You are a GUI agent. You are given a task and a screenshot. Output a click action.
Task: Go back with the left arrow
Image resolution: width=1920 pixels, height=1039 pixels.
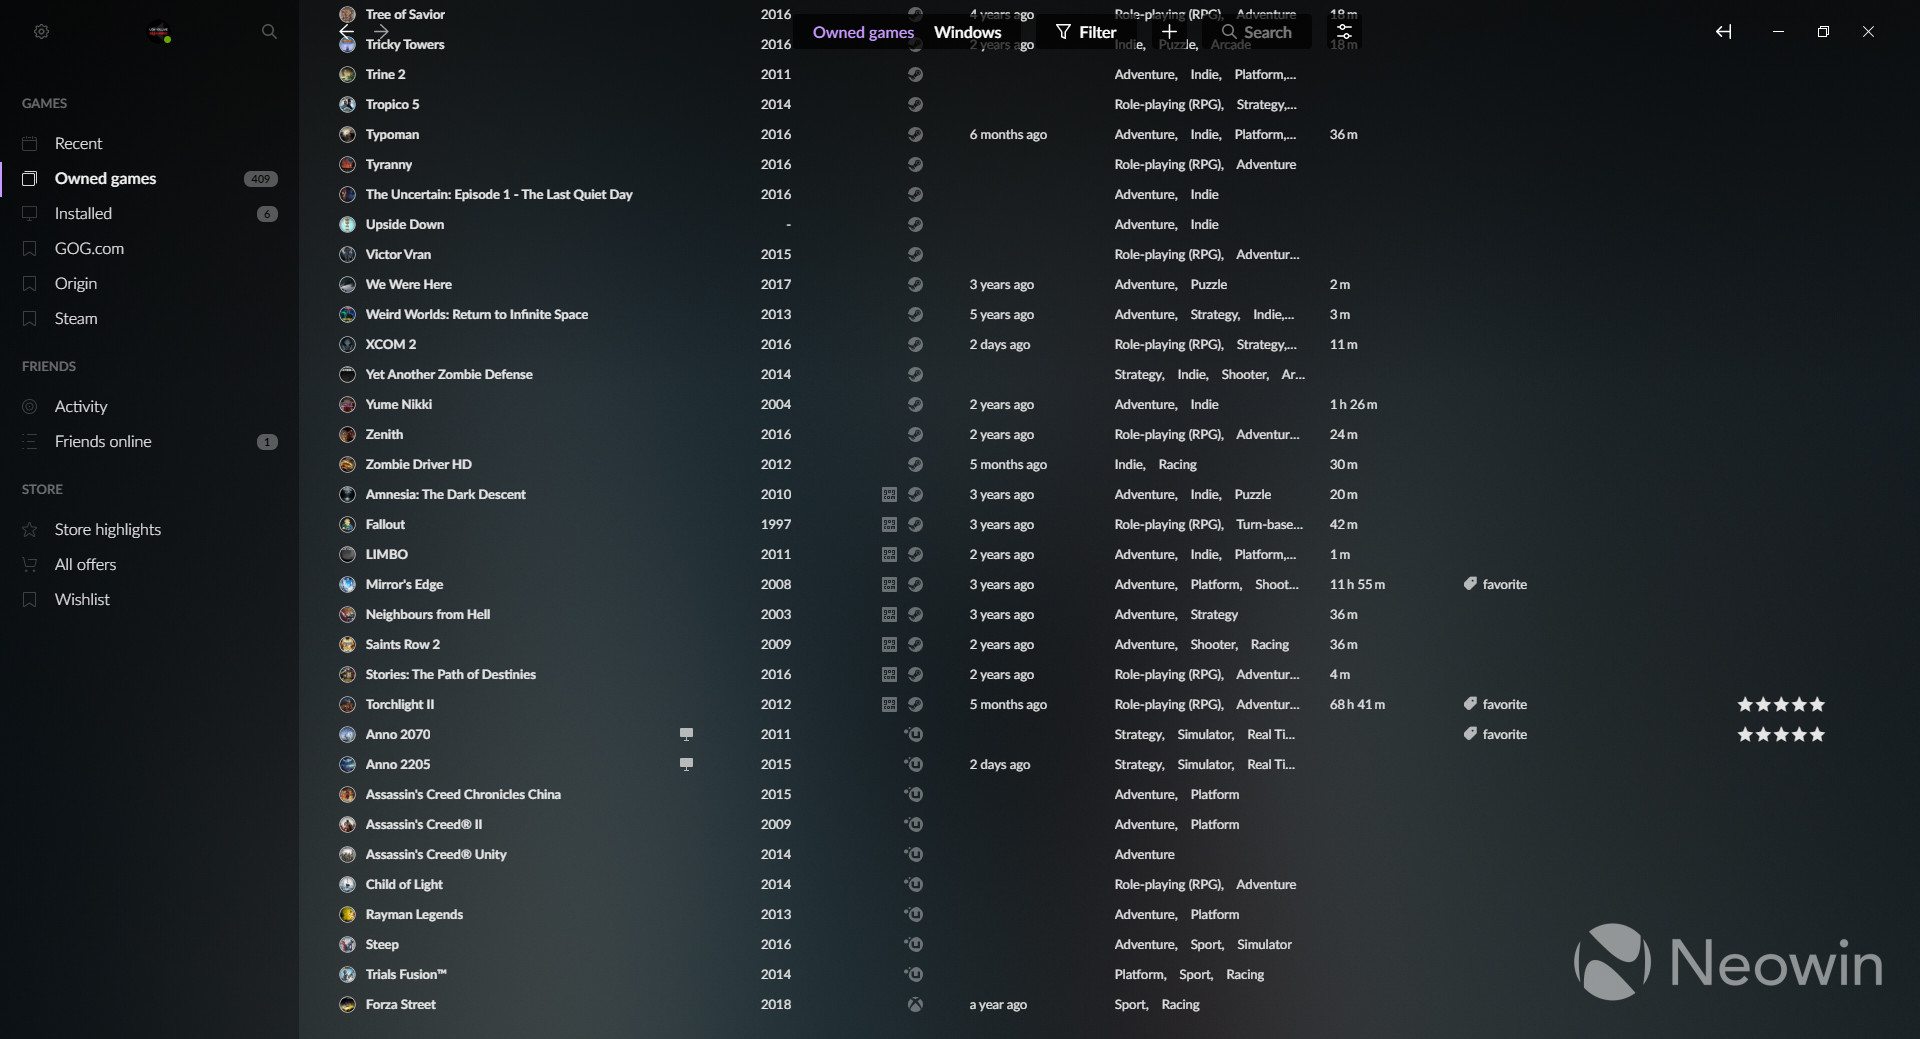(346, 32)
